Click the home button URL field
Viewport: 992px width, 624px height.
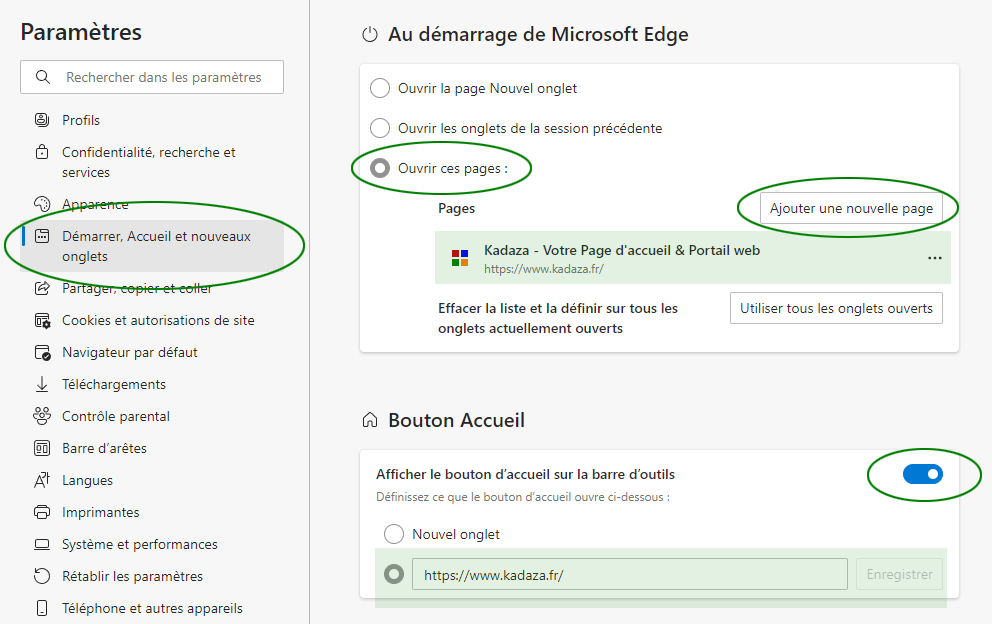(629, 575)
